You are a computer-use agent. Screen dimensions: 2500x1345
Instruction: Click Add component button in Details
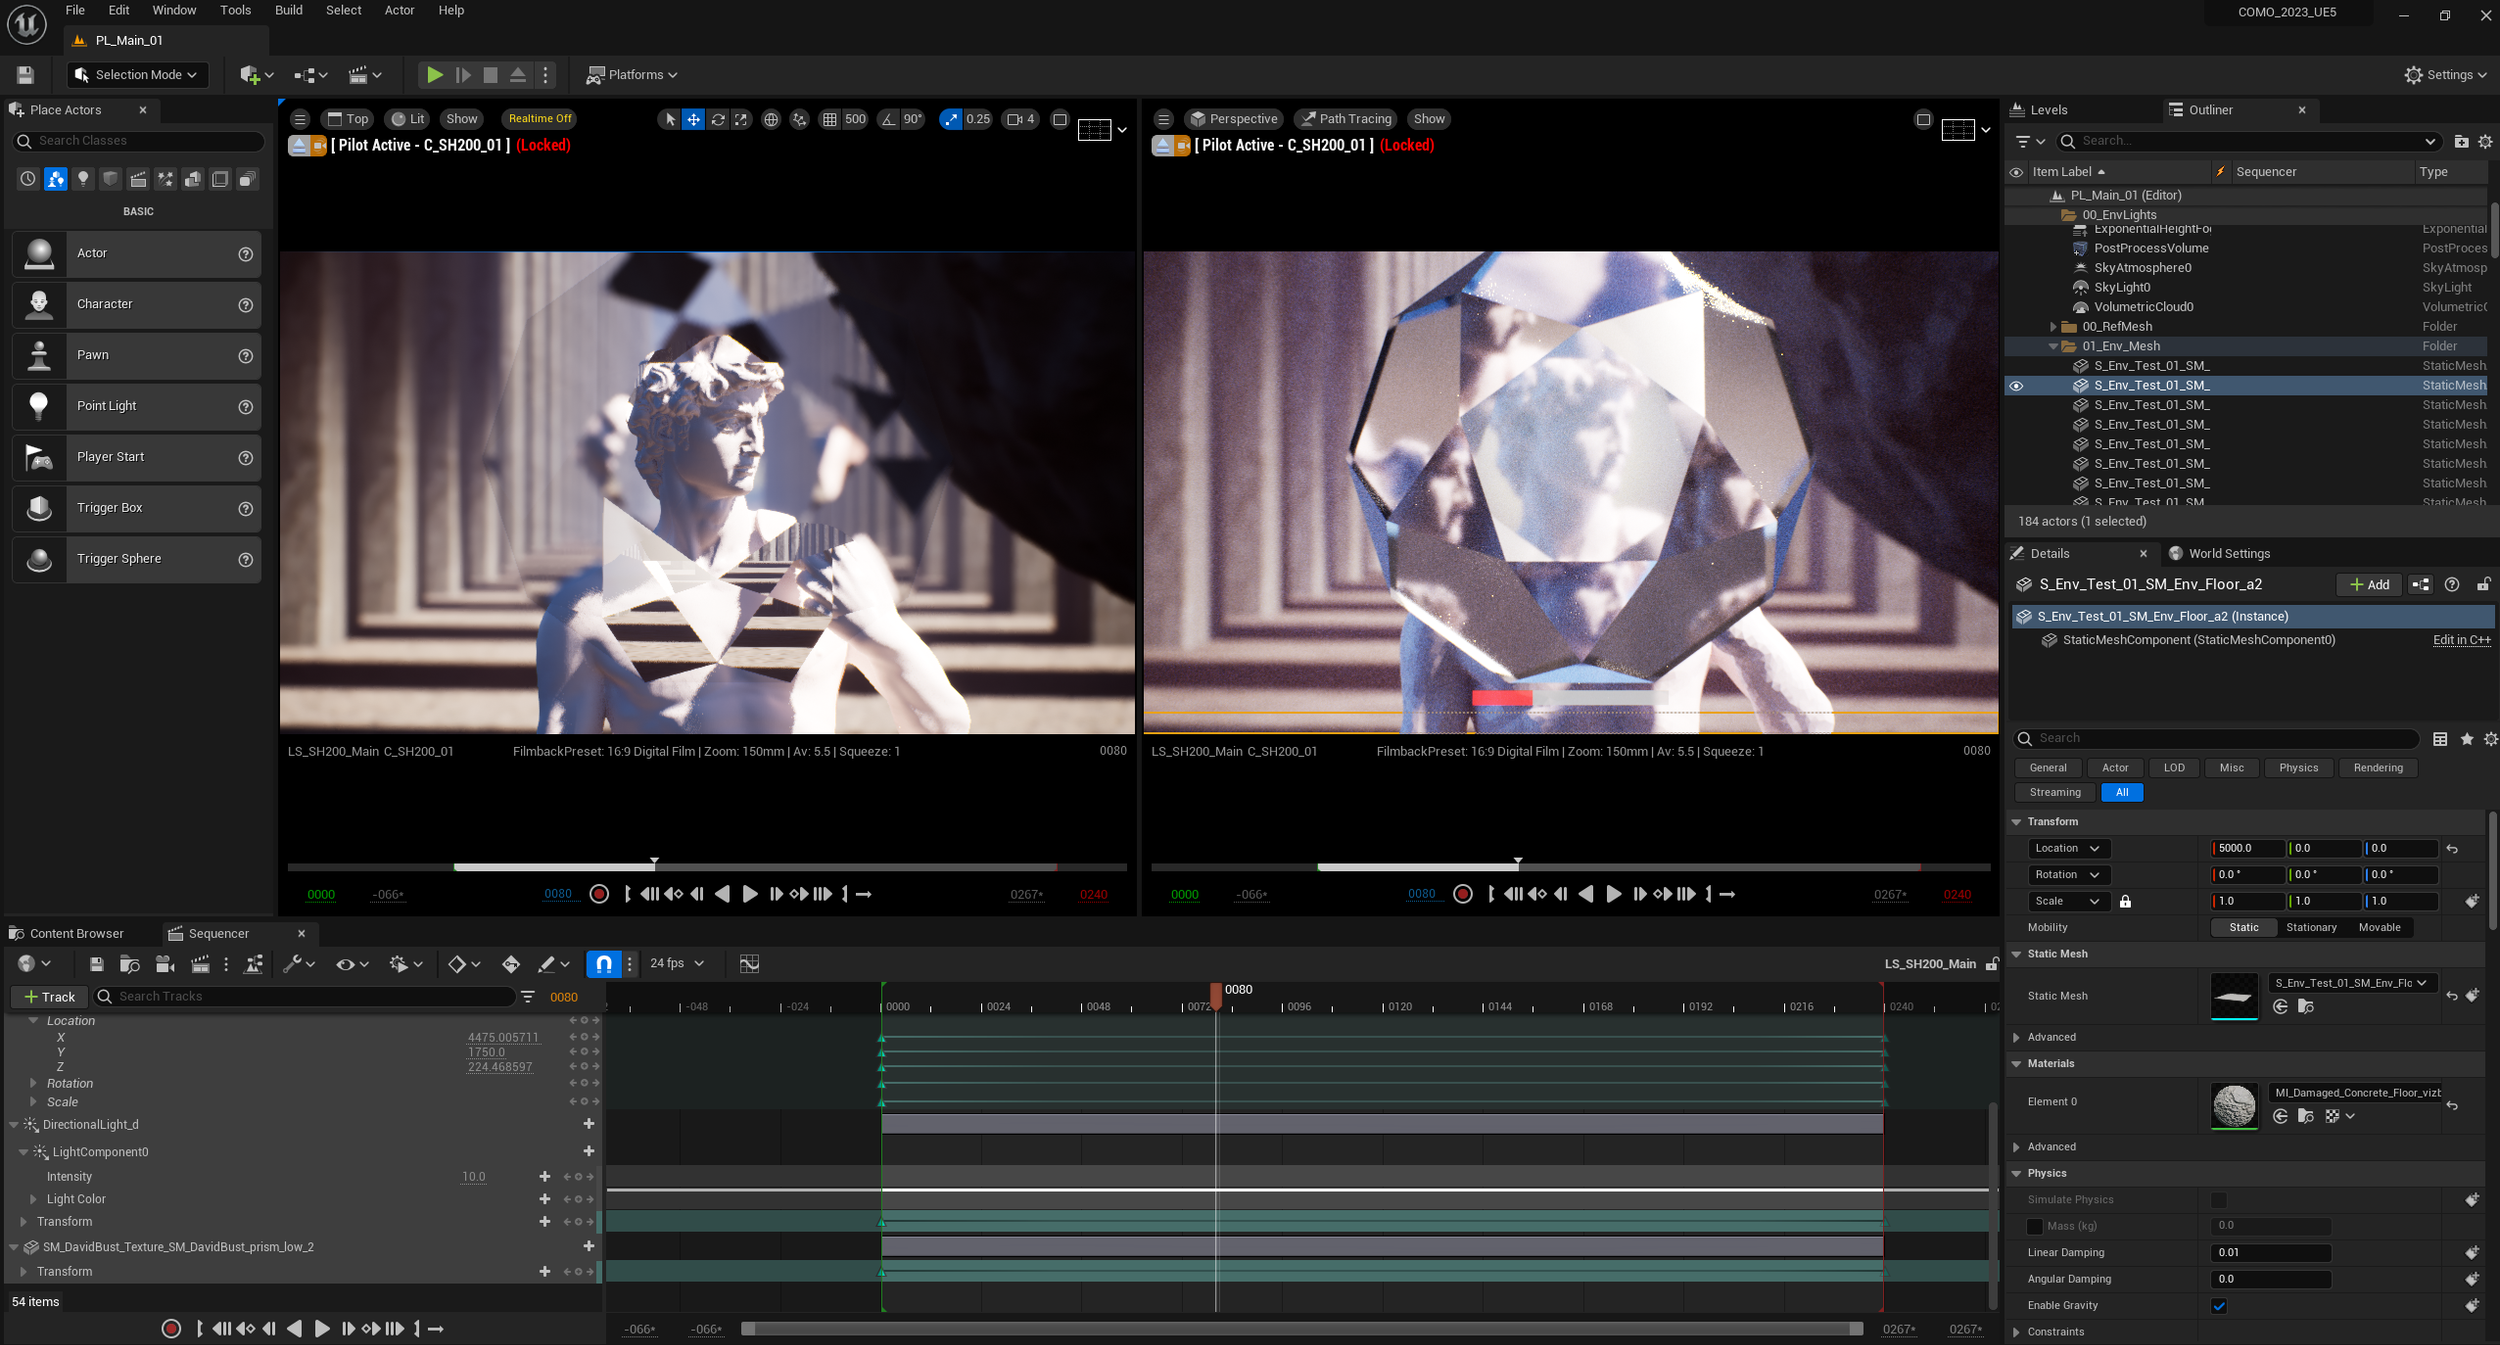(2369, 585)
